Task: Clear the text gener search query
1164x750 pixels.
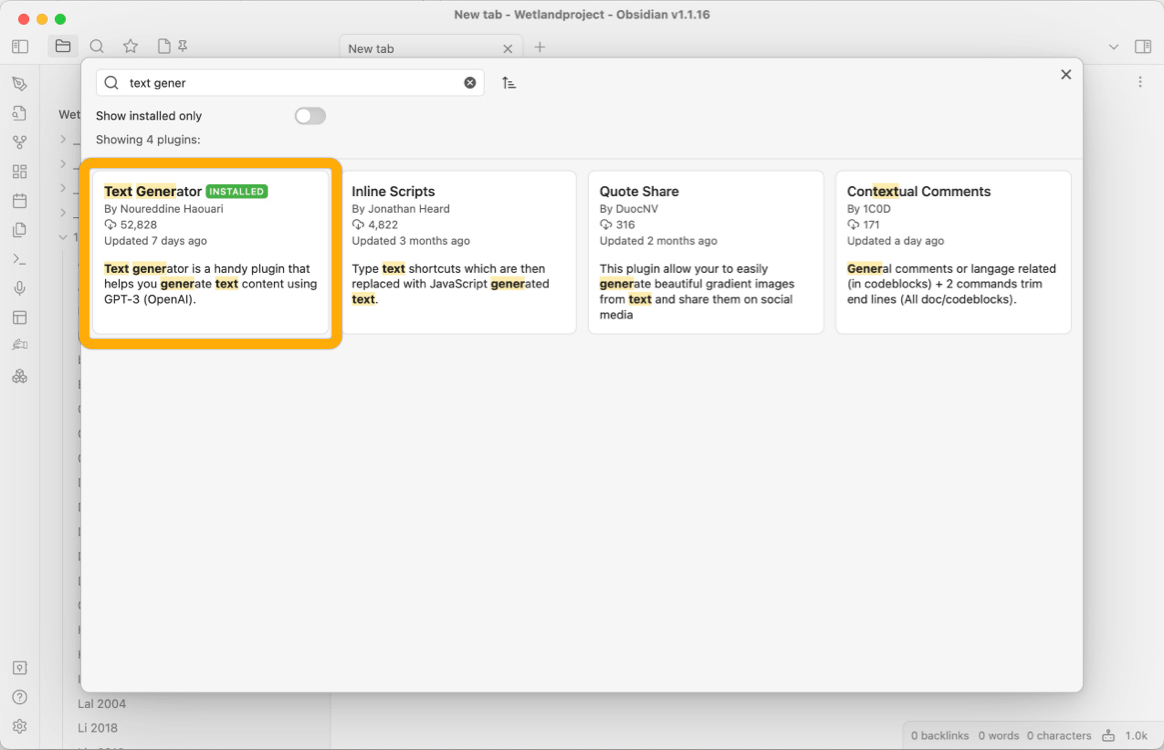Action: tap(470, 82)
